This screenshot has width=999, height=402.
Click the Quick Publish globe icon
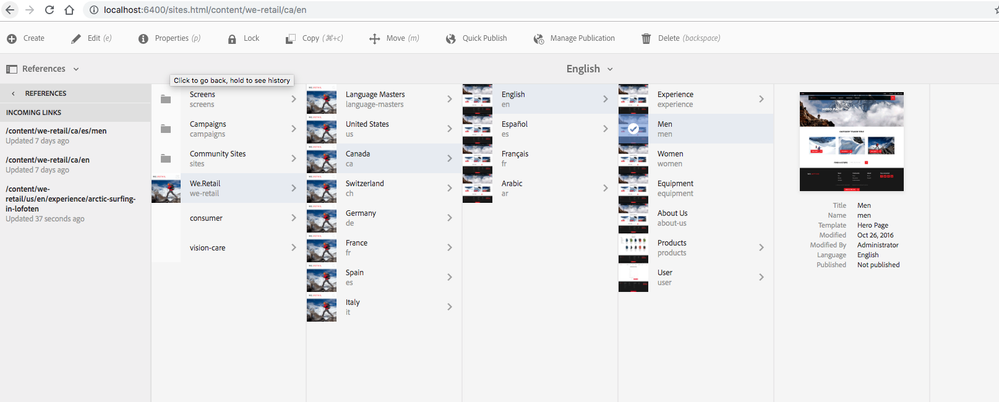coord(451,39)
